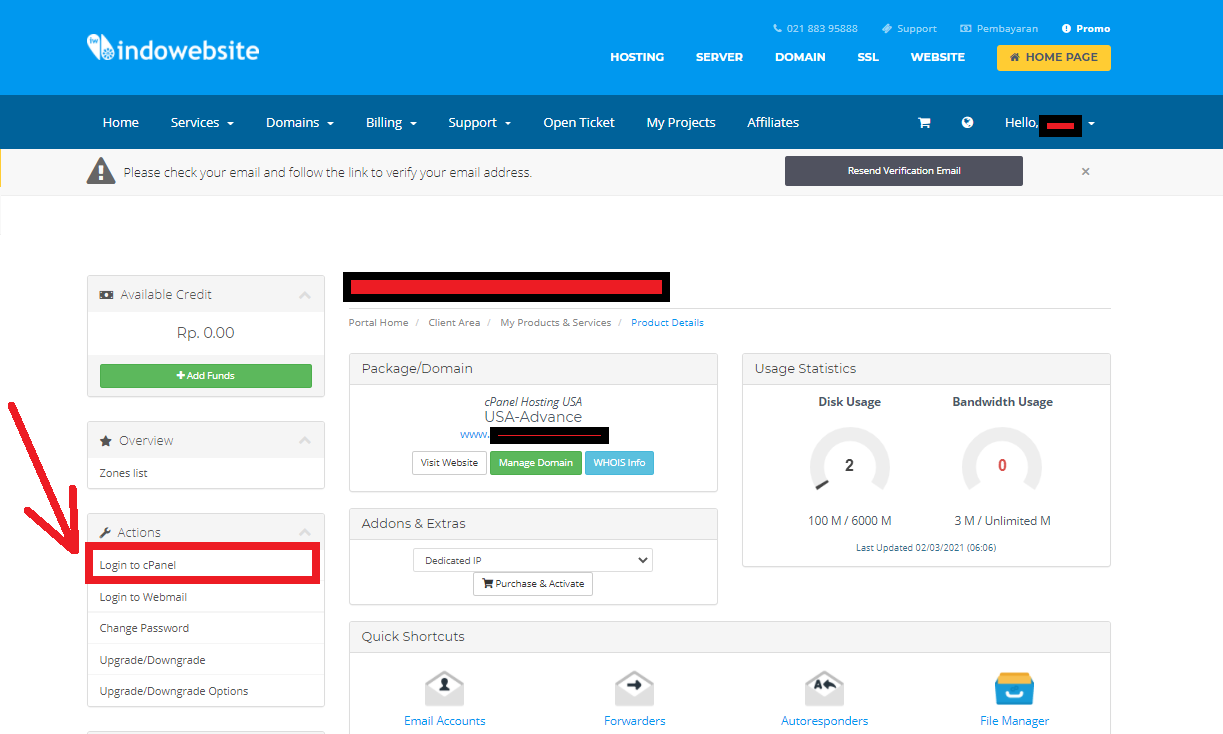Image resolution: width=1223 pixels, height=734 pixels.
Task: Open Email Accounts shortcut icon
Action: click(x=444, y=688)
